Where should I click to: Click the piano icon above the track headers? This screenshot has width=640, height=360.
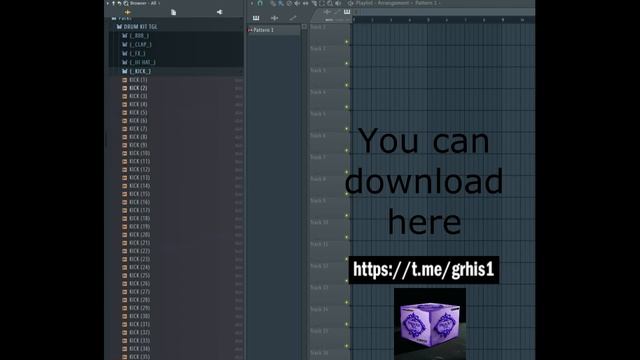click(x=347, y=12)
